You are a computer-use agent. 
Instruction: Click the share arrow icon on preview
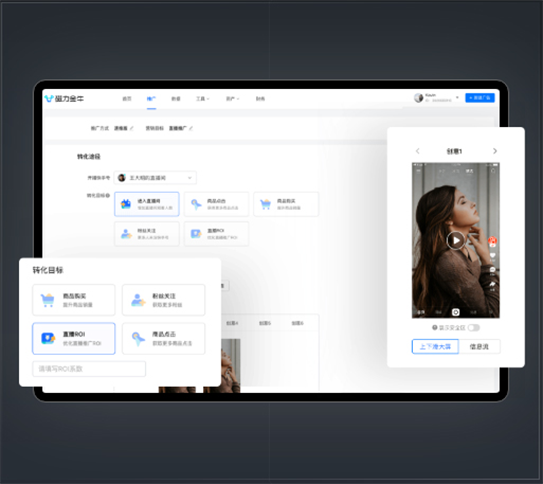click(x=492, y=284)
